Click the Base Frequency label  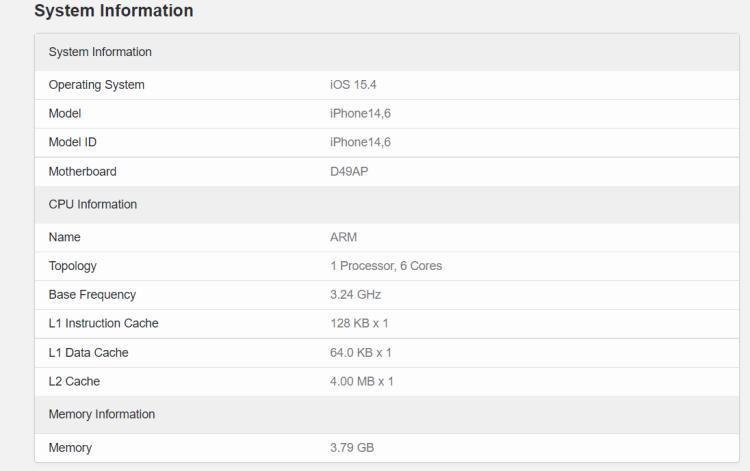[x=92, y=295]
